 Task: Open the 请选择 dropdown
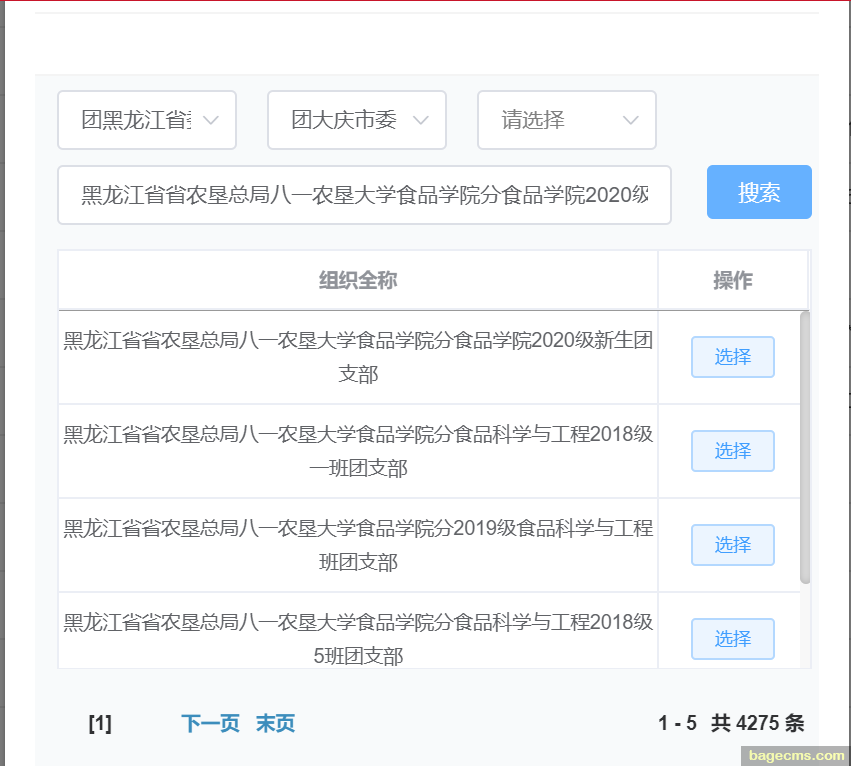point(567,120)
